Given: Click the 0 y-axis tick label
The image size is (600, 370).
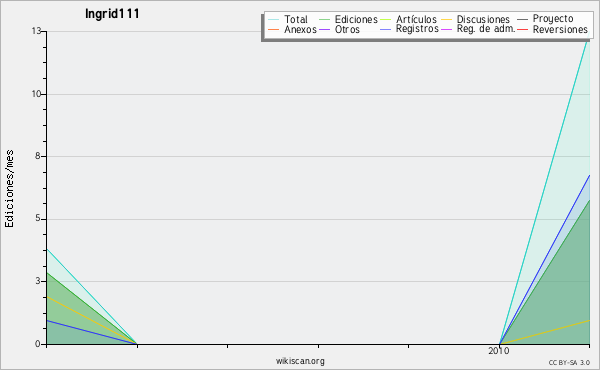Looking at the screenshot, I should tap(38, 344).
